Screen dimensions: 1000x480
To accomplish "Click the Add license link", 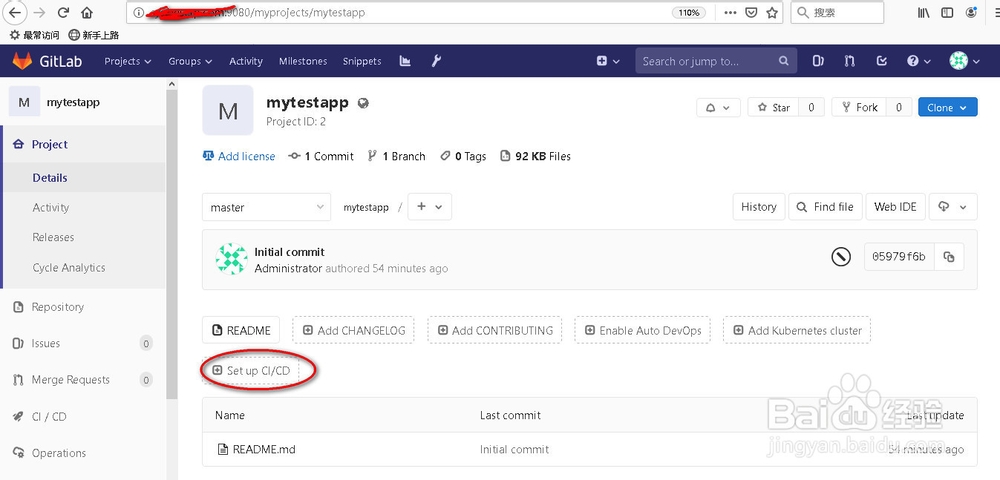I will pyautogui.click(x=239, y=156).
